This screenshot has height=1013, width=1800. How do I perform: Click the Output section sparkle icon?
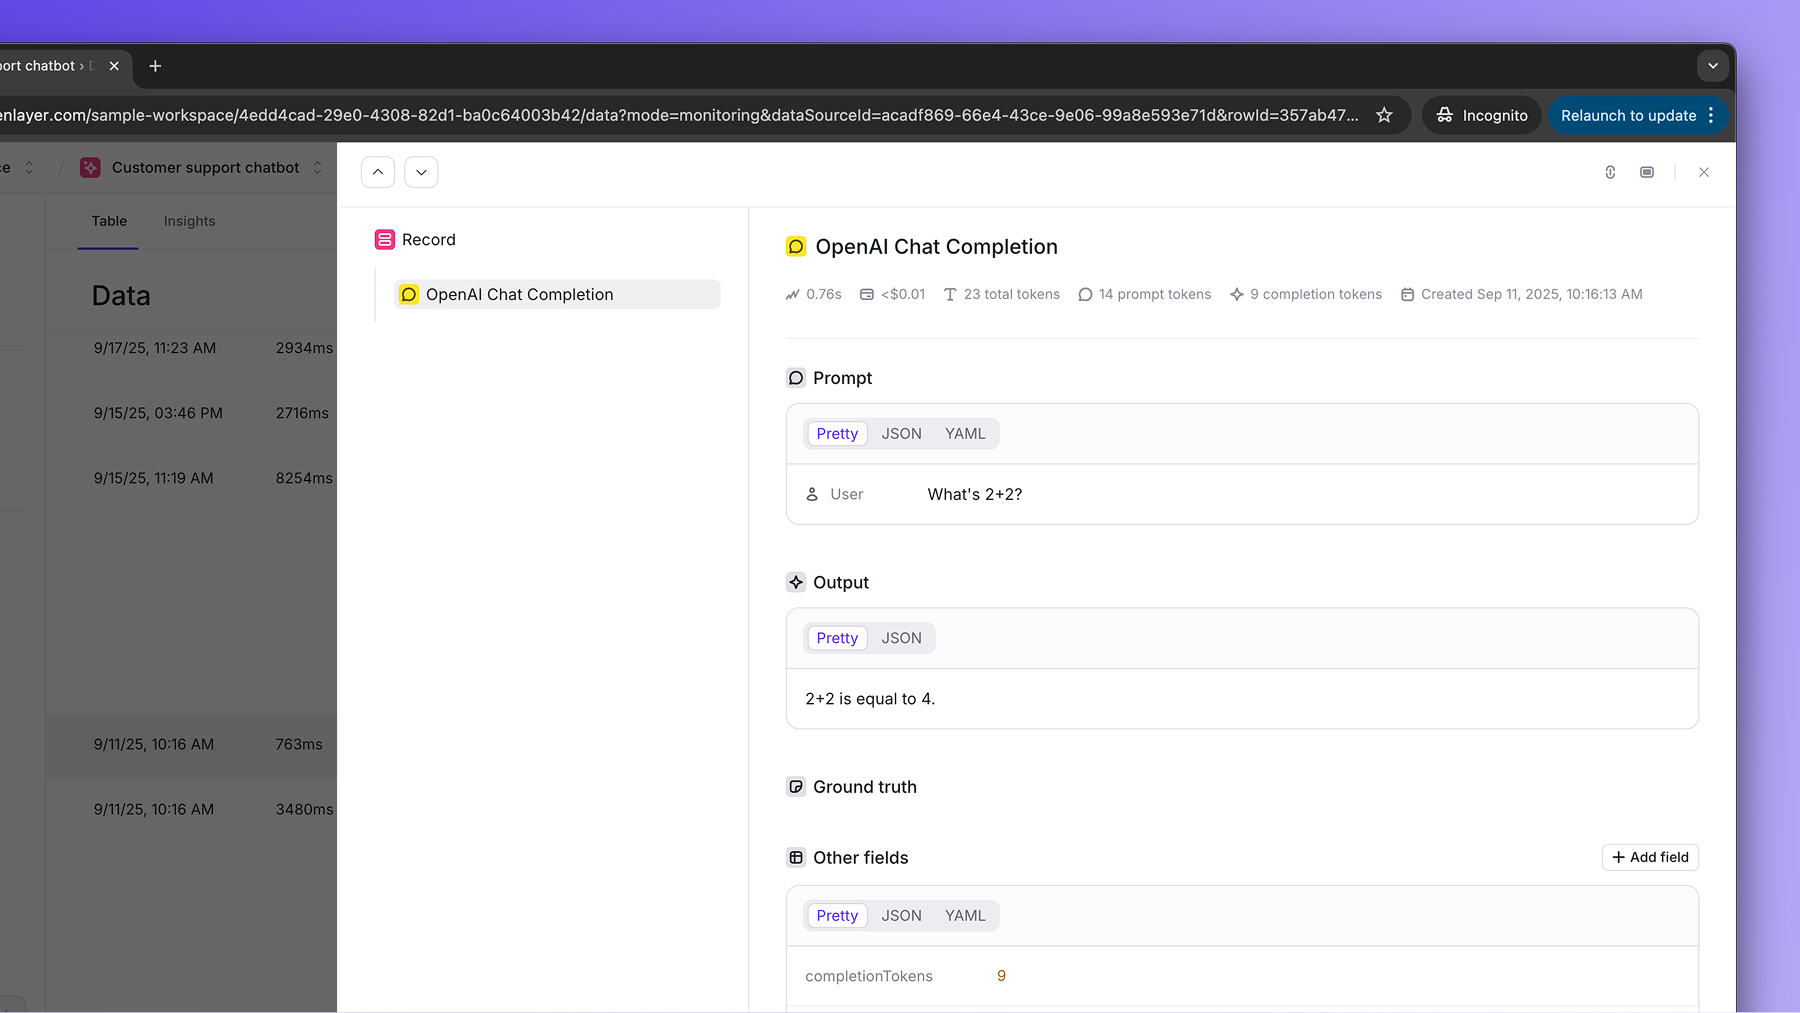click(796, 582)
